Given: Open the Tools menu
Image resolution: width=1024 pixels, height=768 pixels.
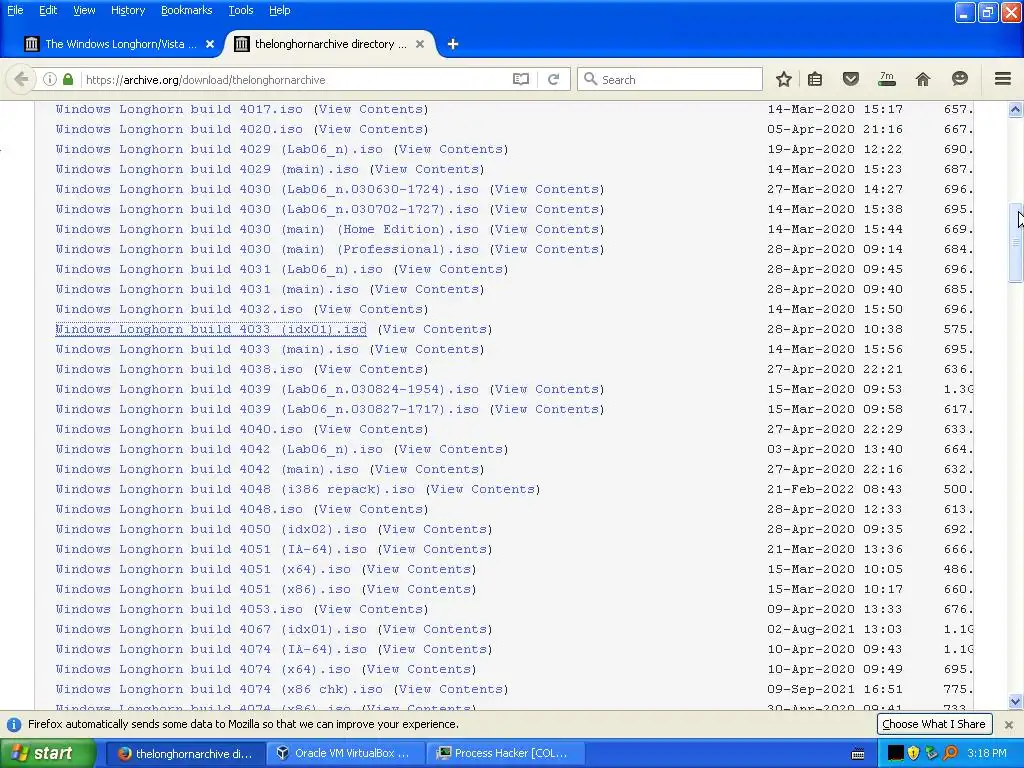Looking at the screenshot, I should click(240, 10).
